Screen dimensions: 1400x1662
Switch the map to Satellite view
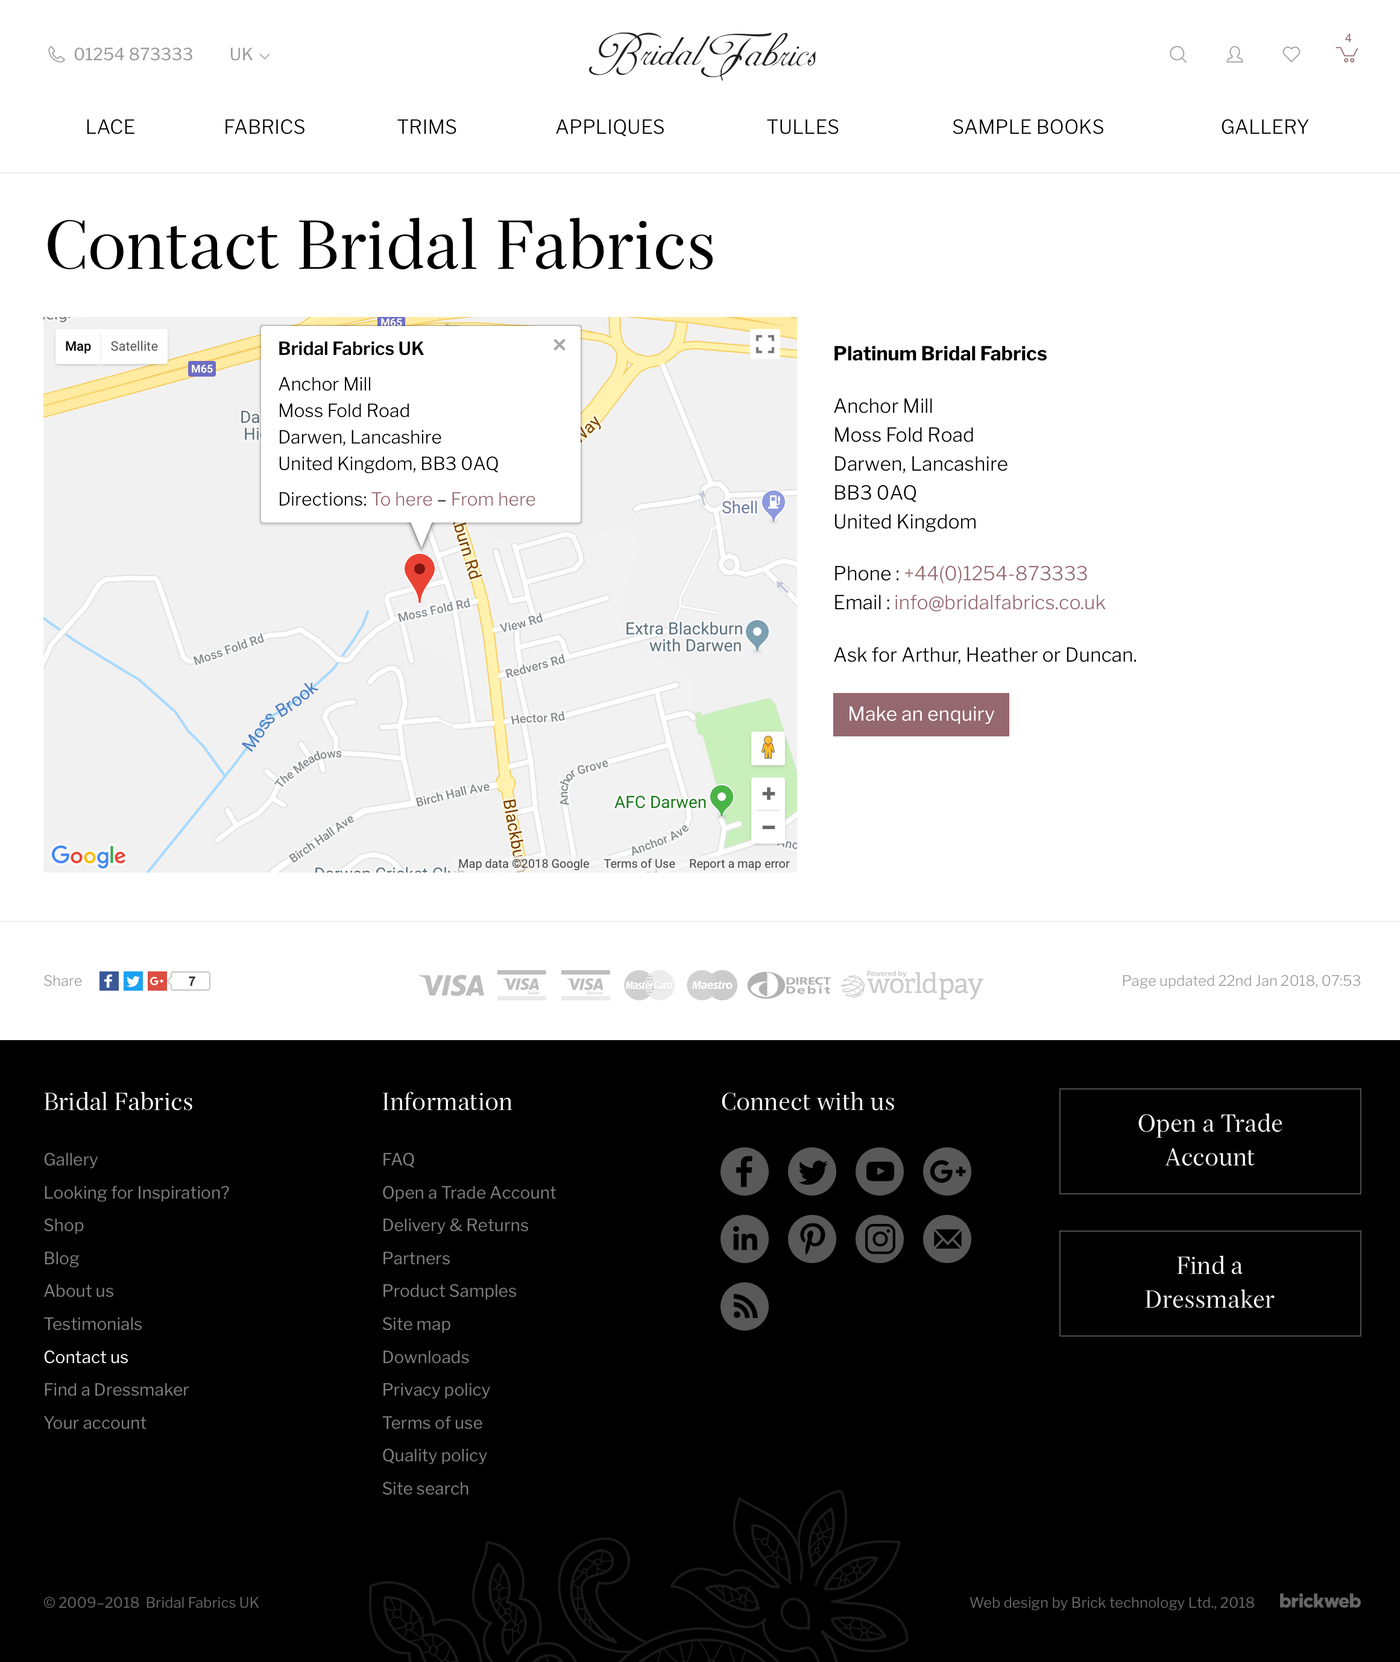click(134, 346)
